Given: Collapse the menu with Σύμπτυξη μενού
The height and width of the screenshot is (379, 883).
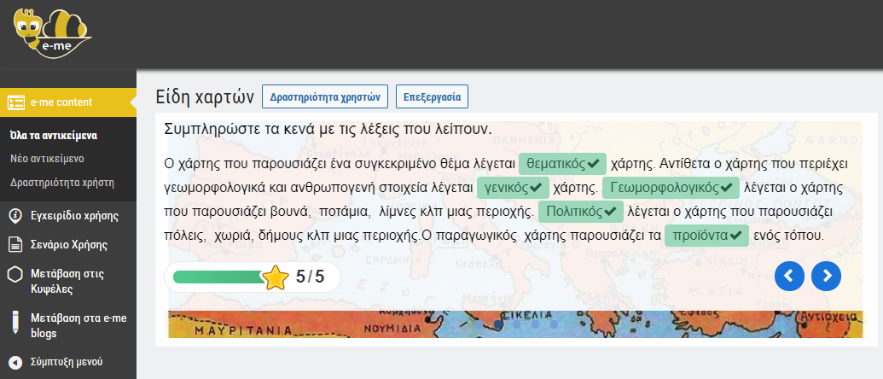Looking at the screenshot, I should 66,362.
